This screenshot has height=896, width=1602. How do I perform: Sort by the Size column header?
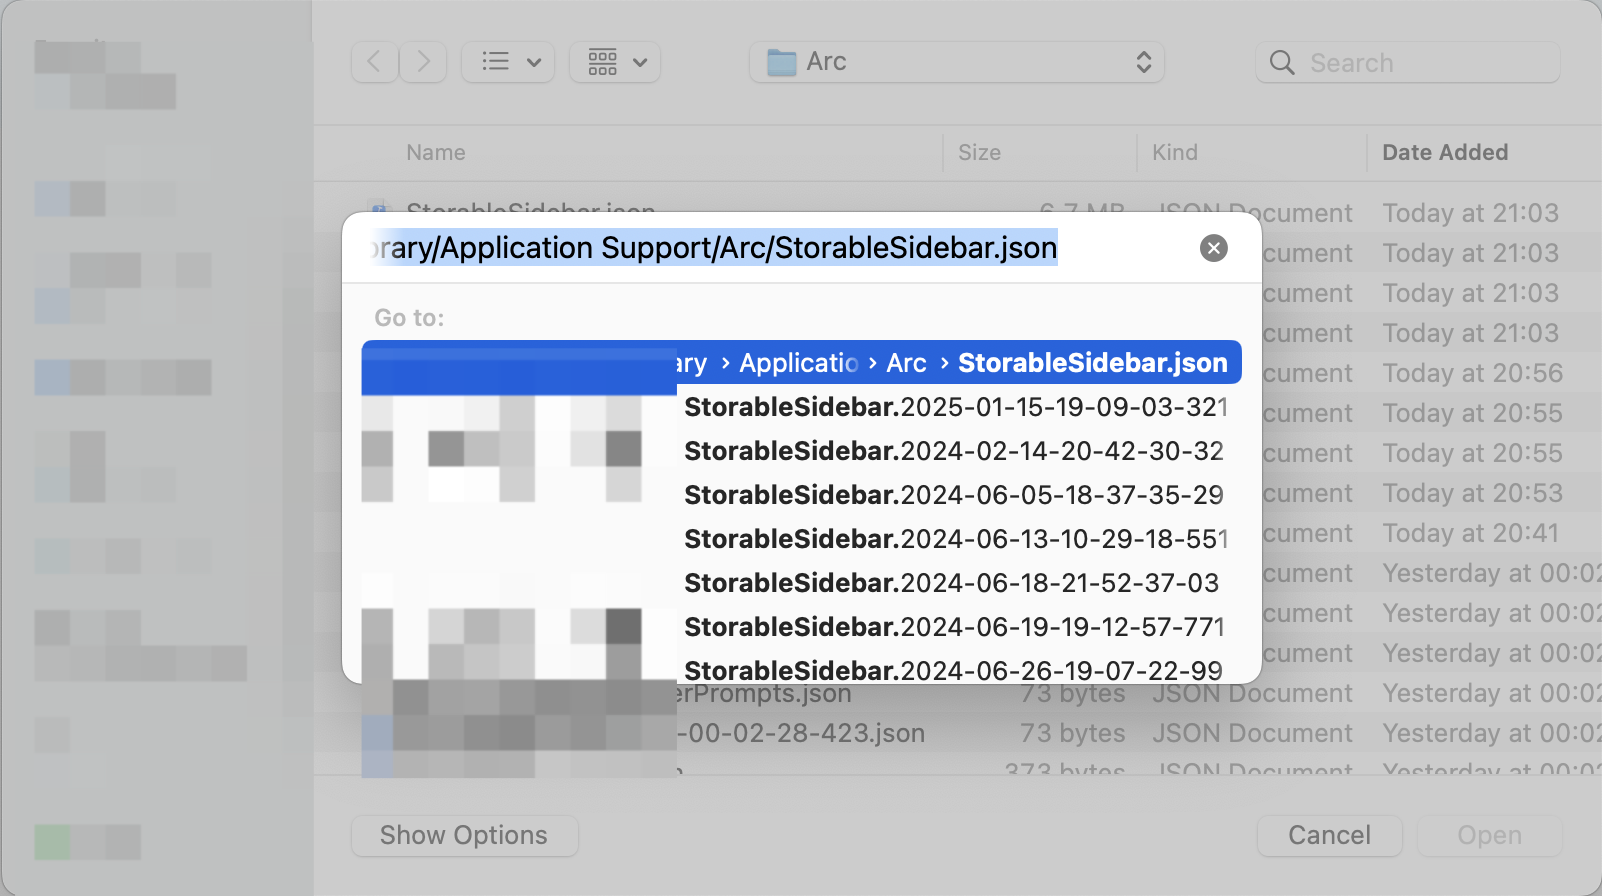pos(979,152)
